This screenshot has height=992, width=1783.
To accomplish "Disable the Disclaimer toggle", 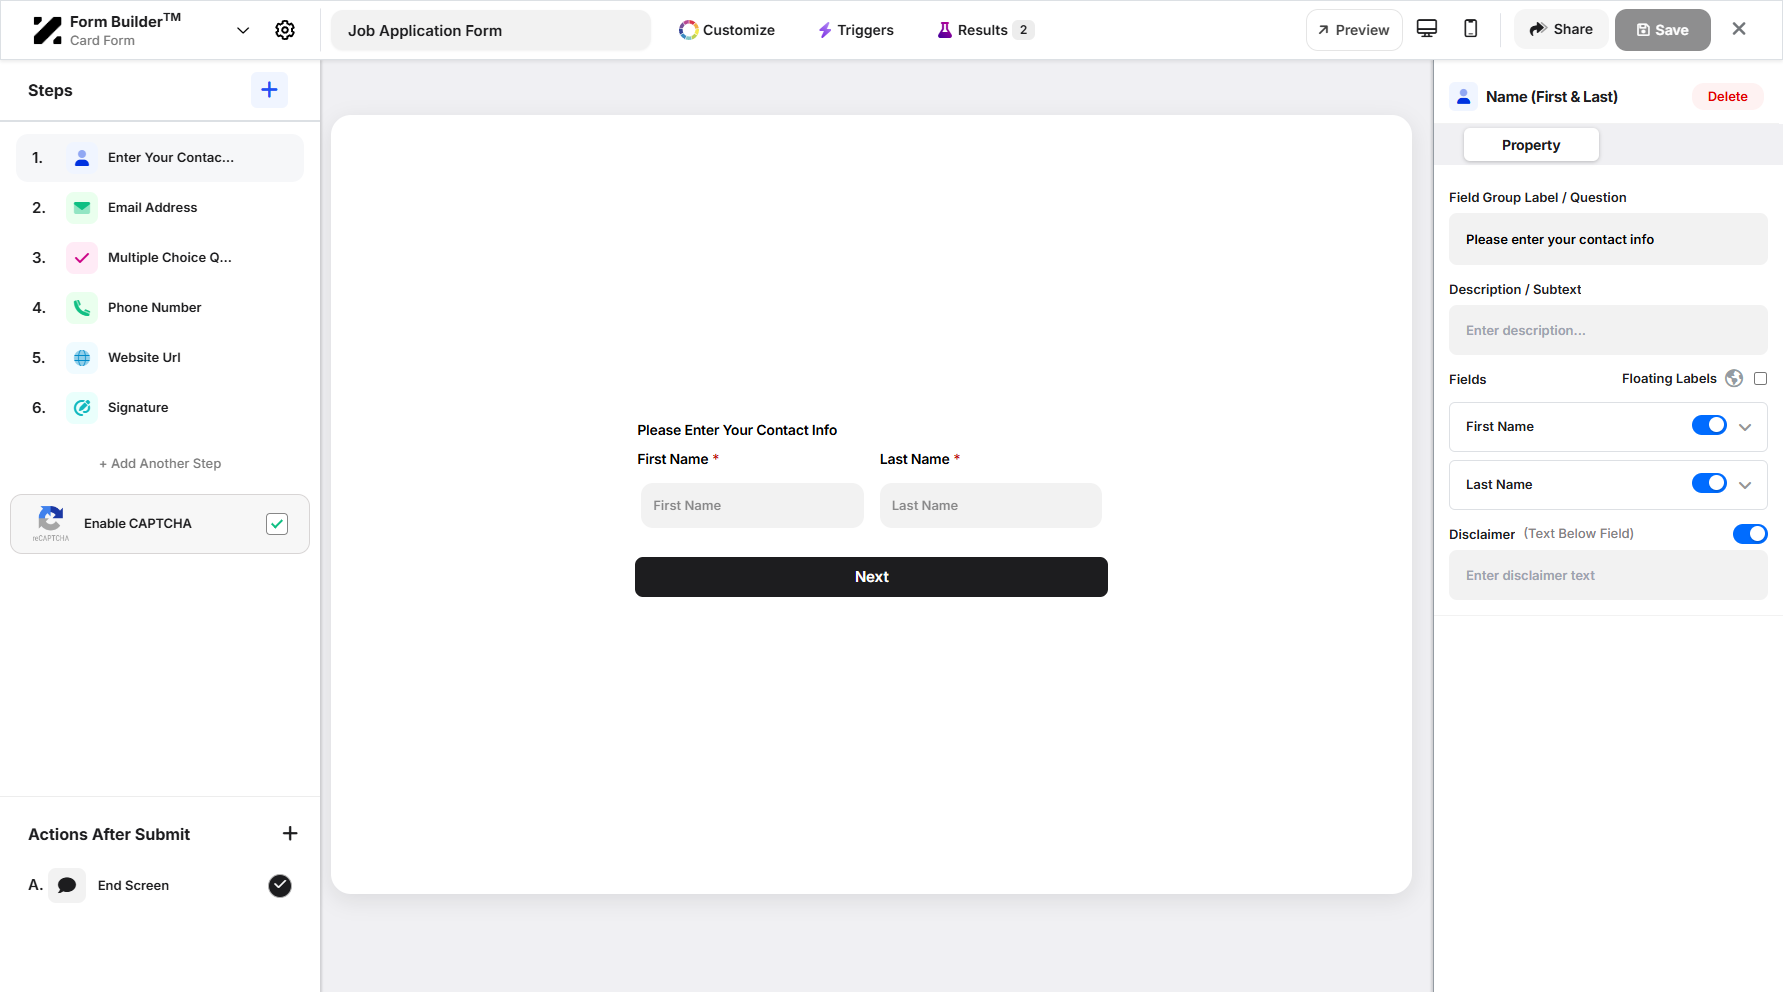I will (x=1750, y=534).
